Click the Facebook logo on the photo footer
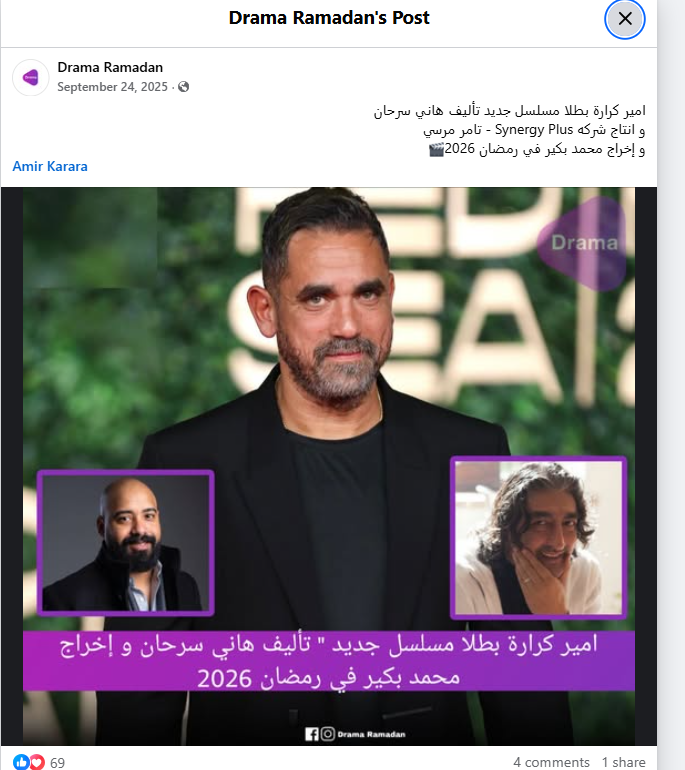 [x=312, y=734]
